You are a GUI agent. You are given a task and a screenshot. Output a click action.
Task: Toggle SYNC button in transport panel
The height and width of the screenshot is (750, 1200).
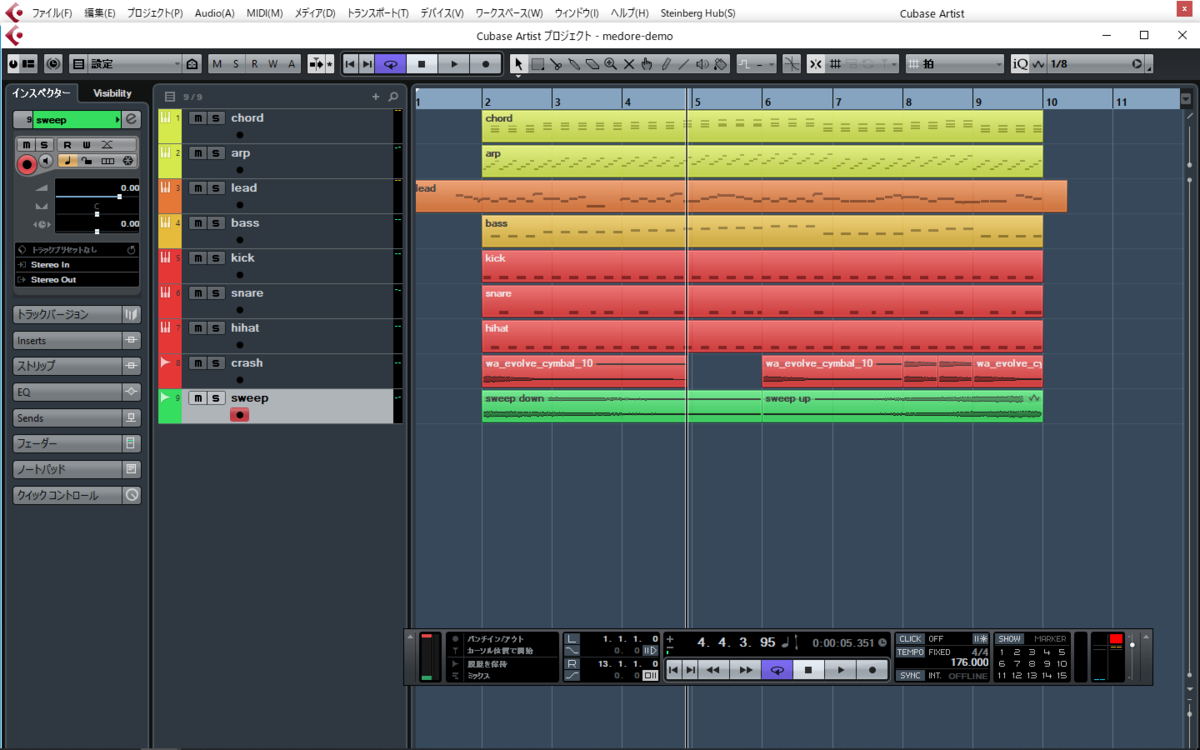pos(910,675)
